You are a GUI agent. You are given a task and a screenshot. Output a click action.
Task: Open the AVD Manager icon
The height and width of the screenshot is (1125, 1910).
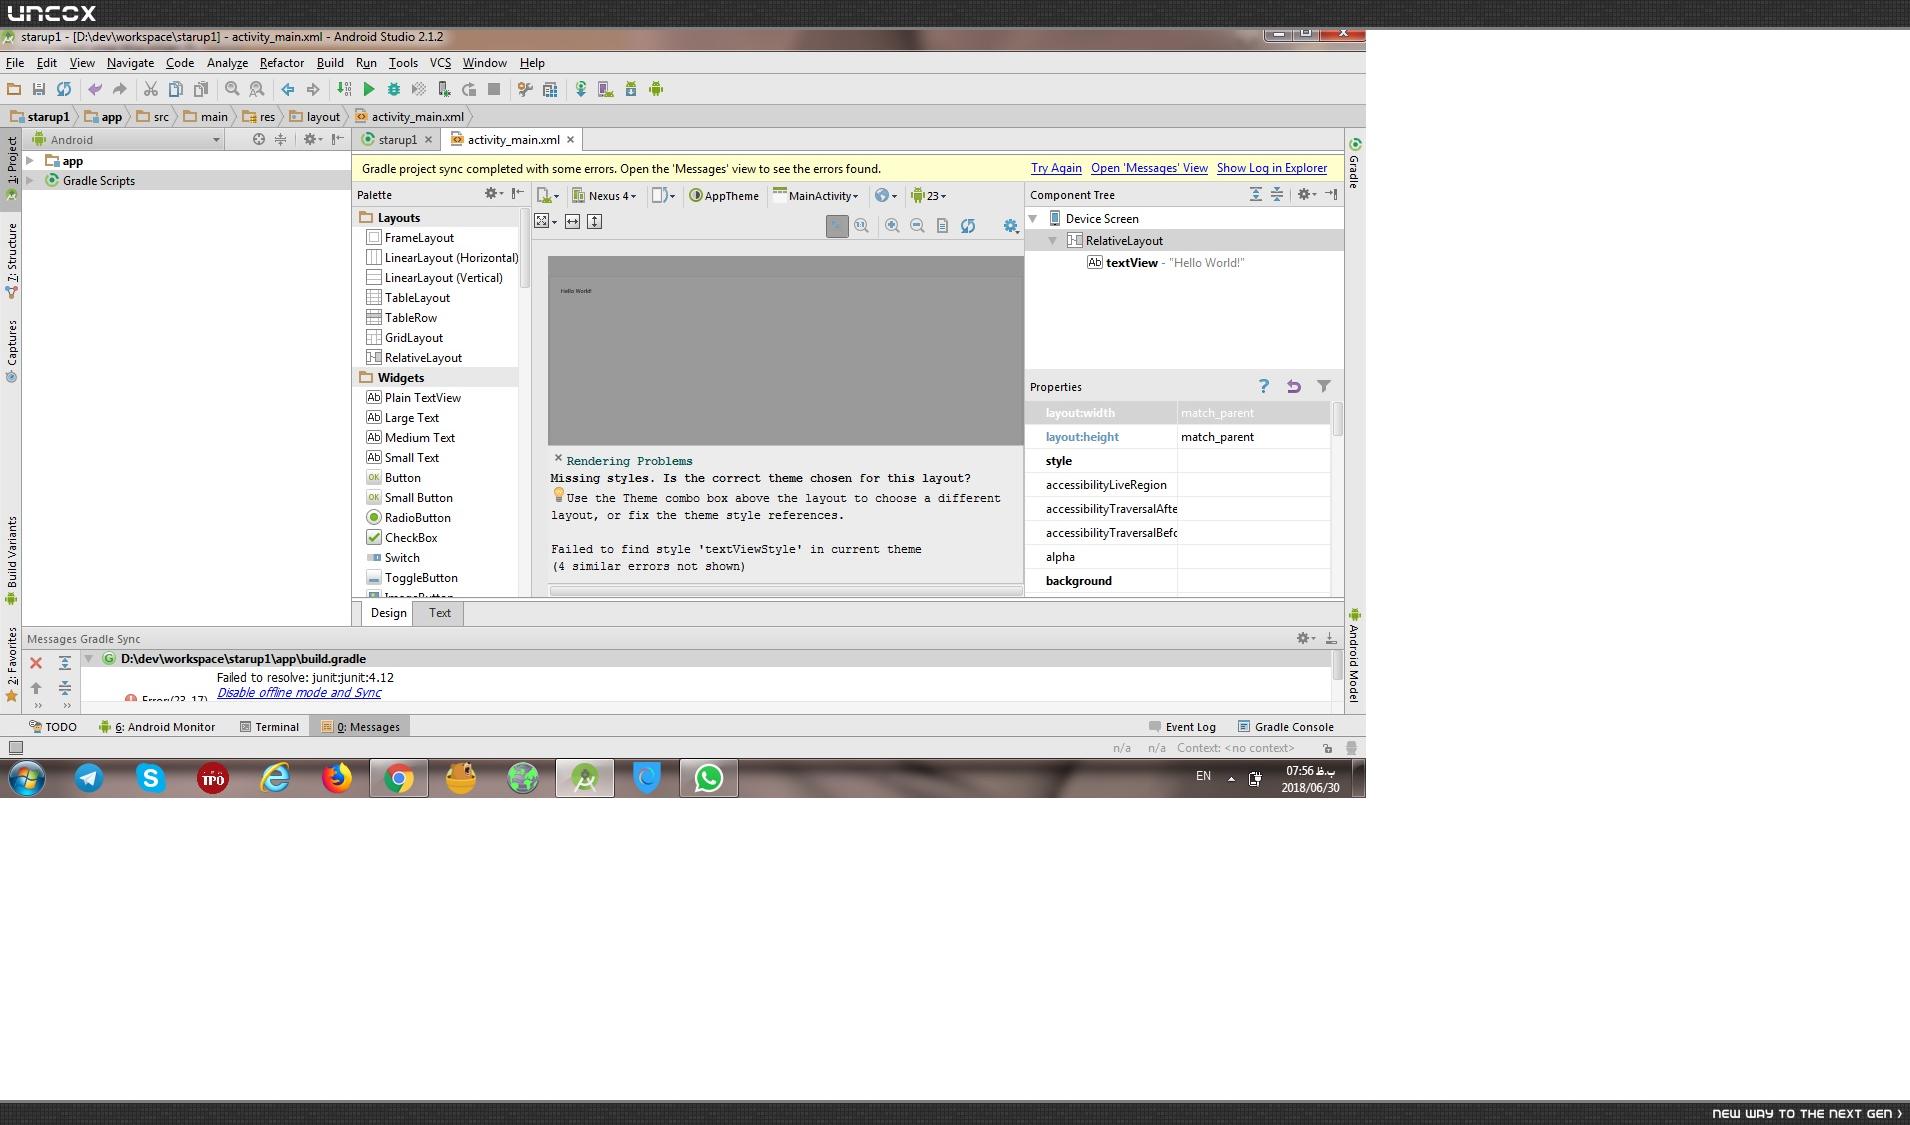[606, 89]
